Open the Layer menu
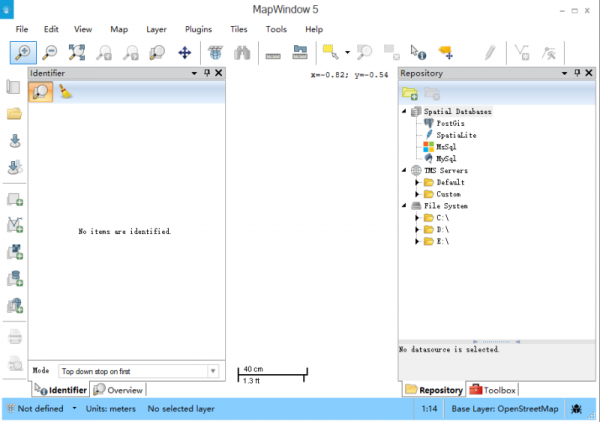 point(156,29)
